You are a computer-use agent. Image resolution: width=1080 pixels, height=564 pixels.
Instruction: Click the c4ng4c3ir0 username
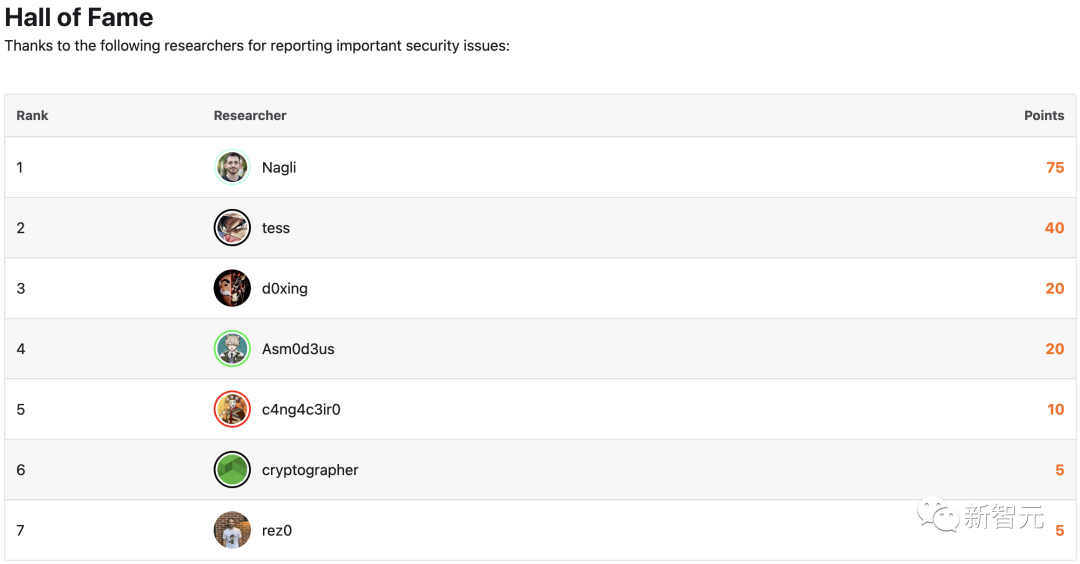click(301, 409)
